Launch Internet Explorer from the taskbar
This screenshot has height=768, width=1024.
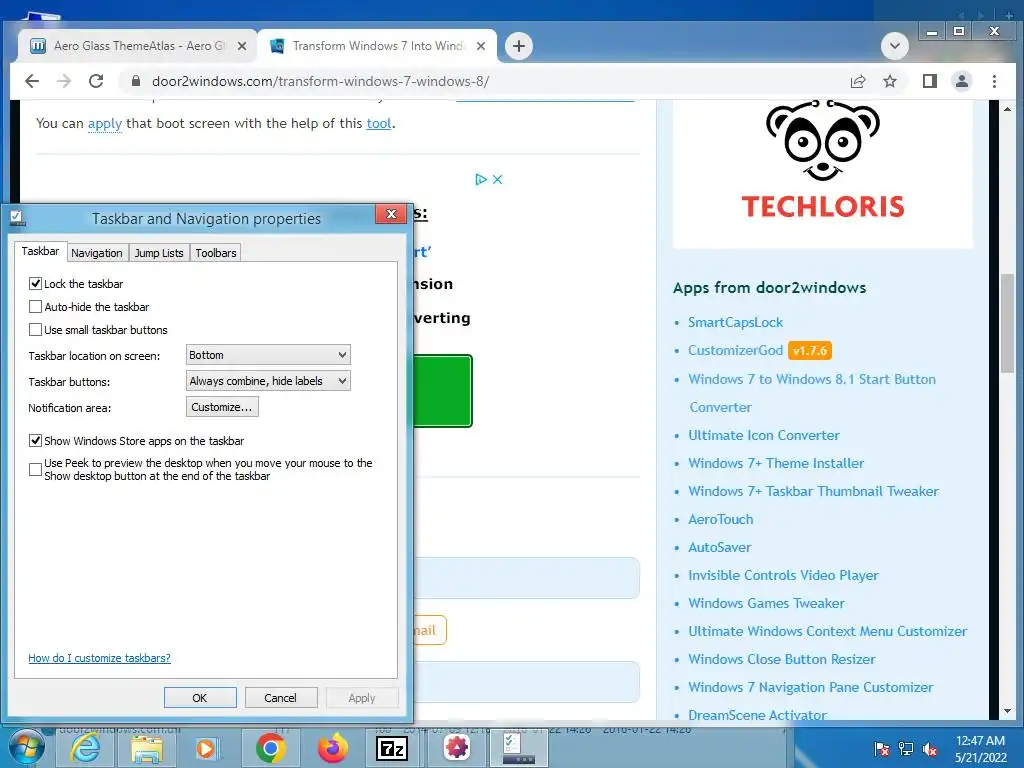[x=86, y=748]
